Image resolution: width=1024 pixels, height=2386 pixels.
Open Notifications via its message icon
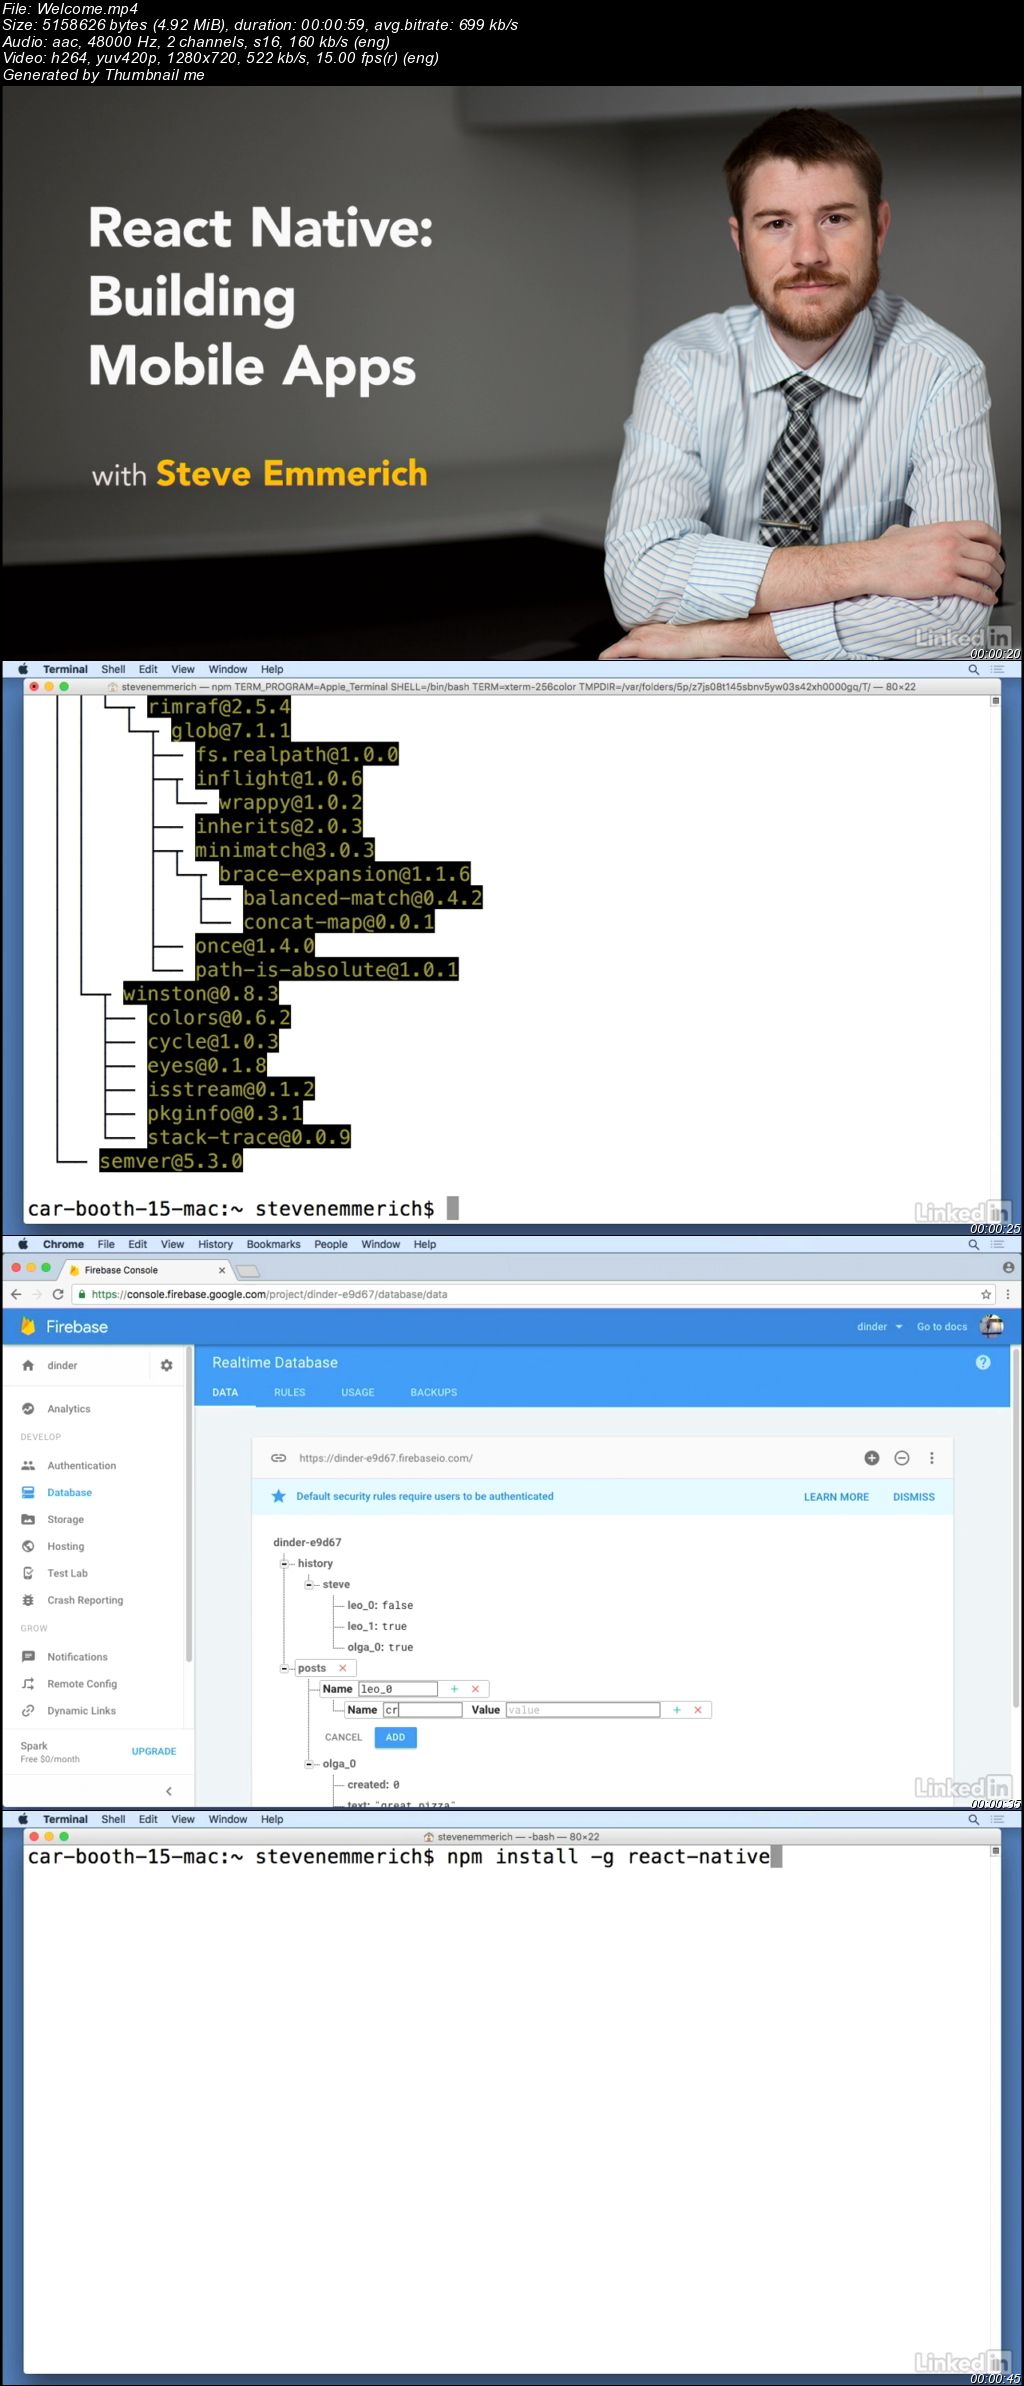coord(28,1657)
